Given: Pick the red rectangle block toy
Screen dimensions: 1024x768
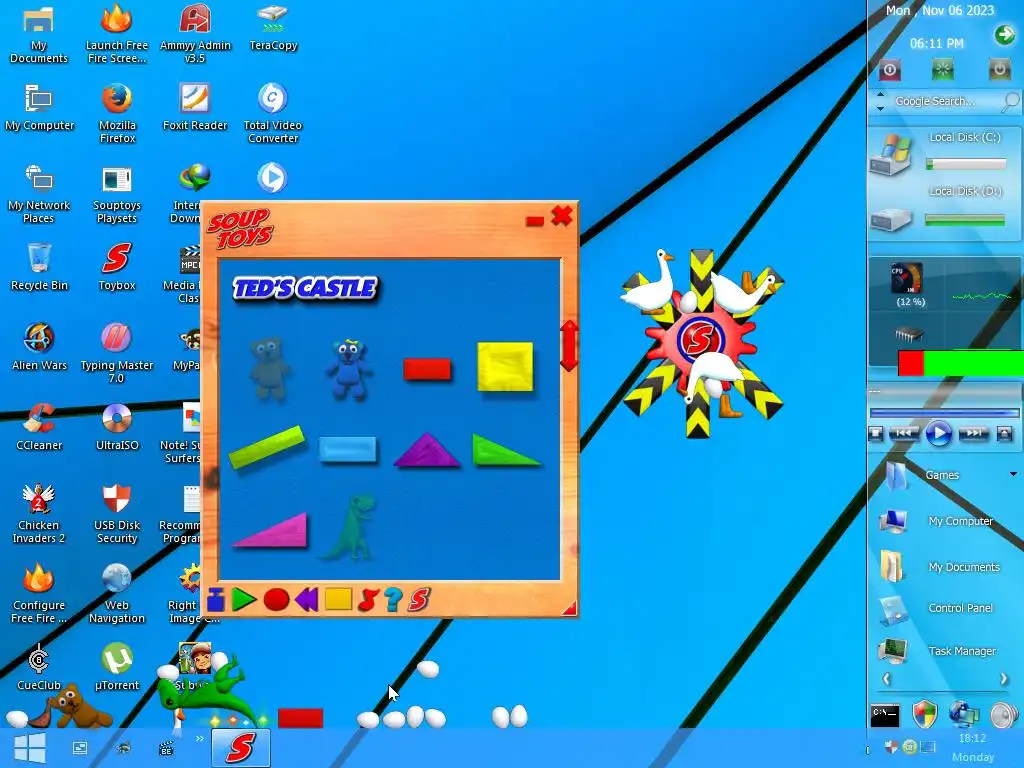Looking at the screenshot, I should (427, 369).
